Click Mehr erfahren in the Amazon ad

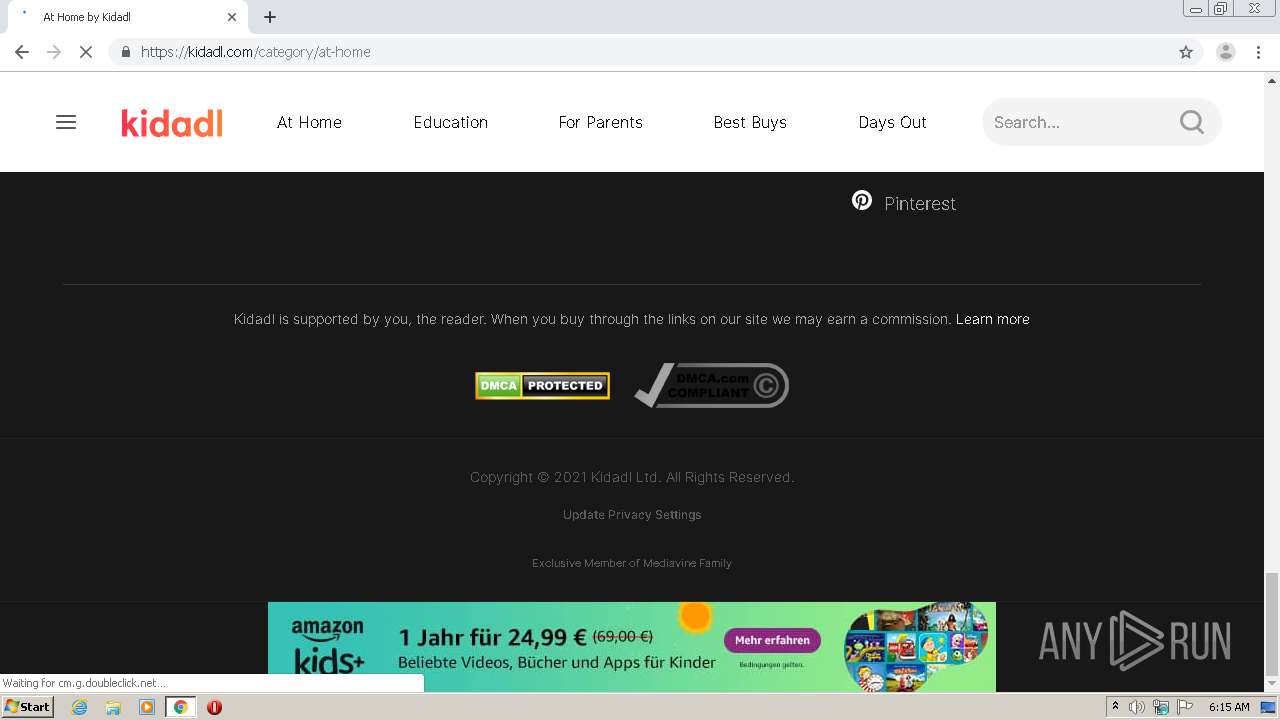point(772,640)
